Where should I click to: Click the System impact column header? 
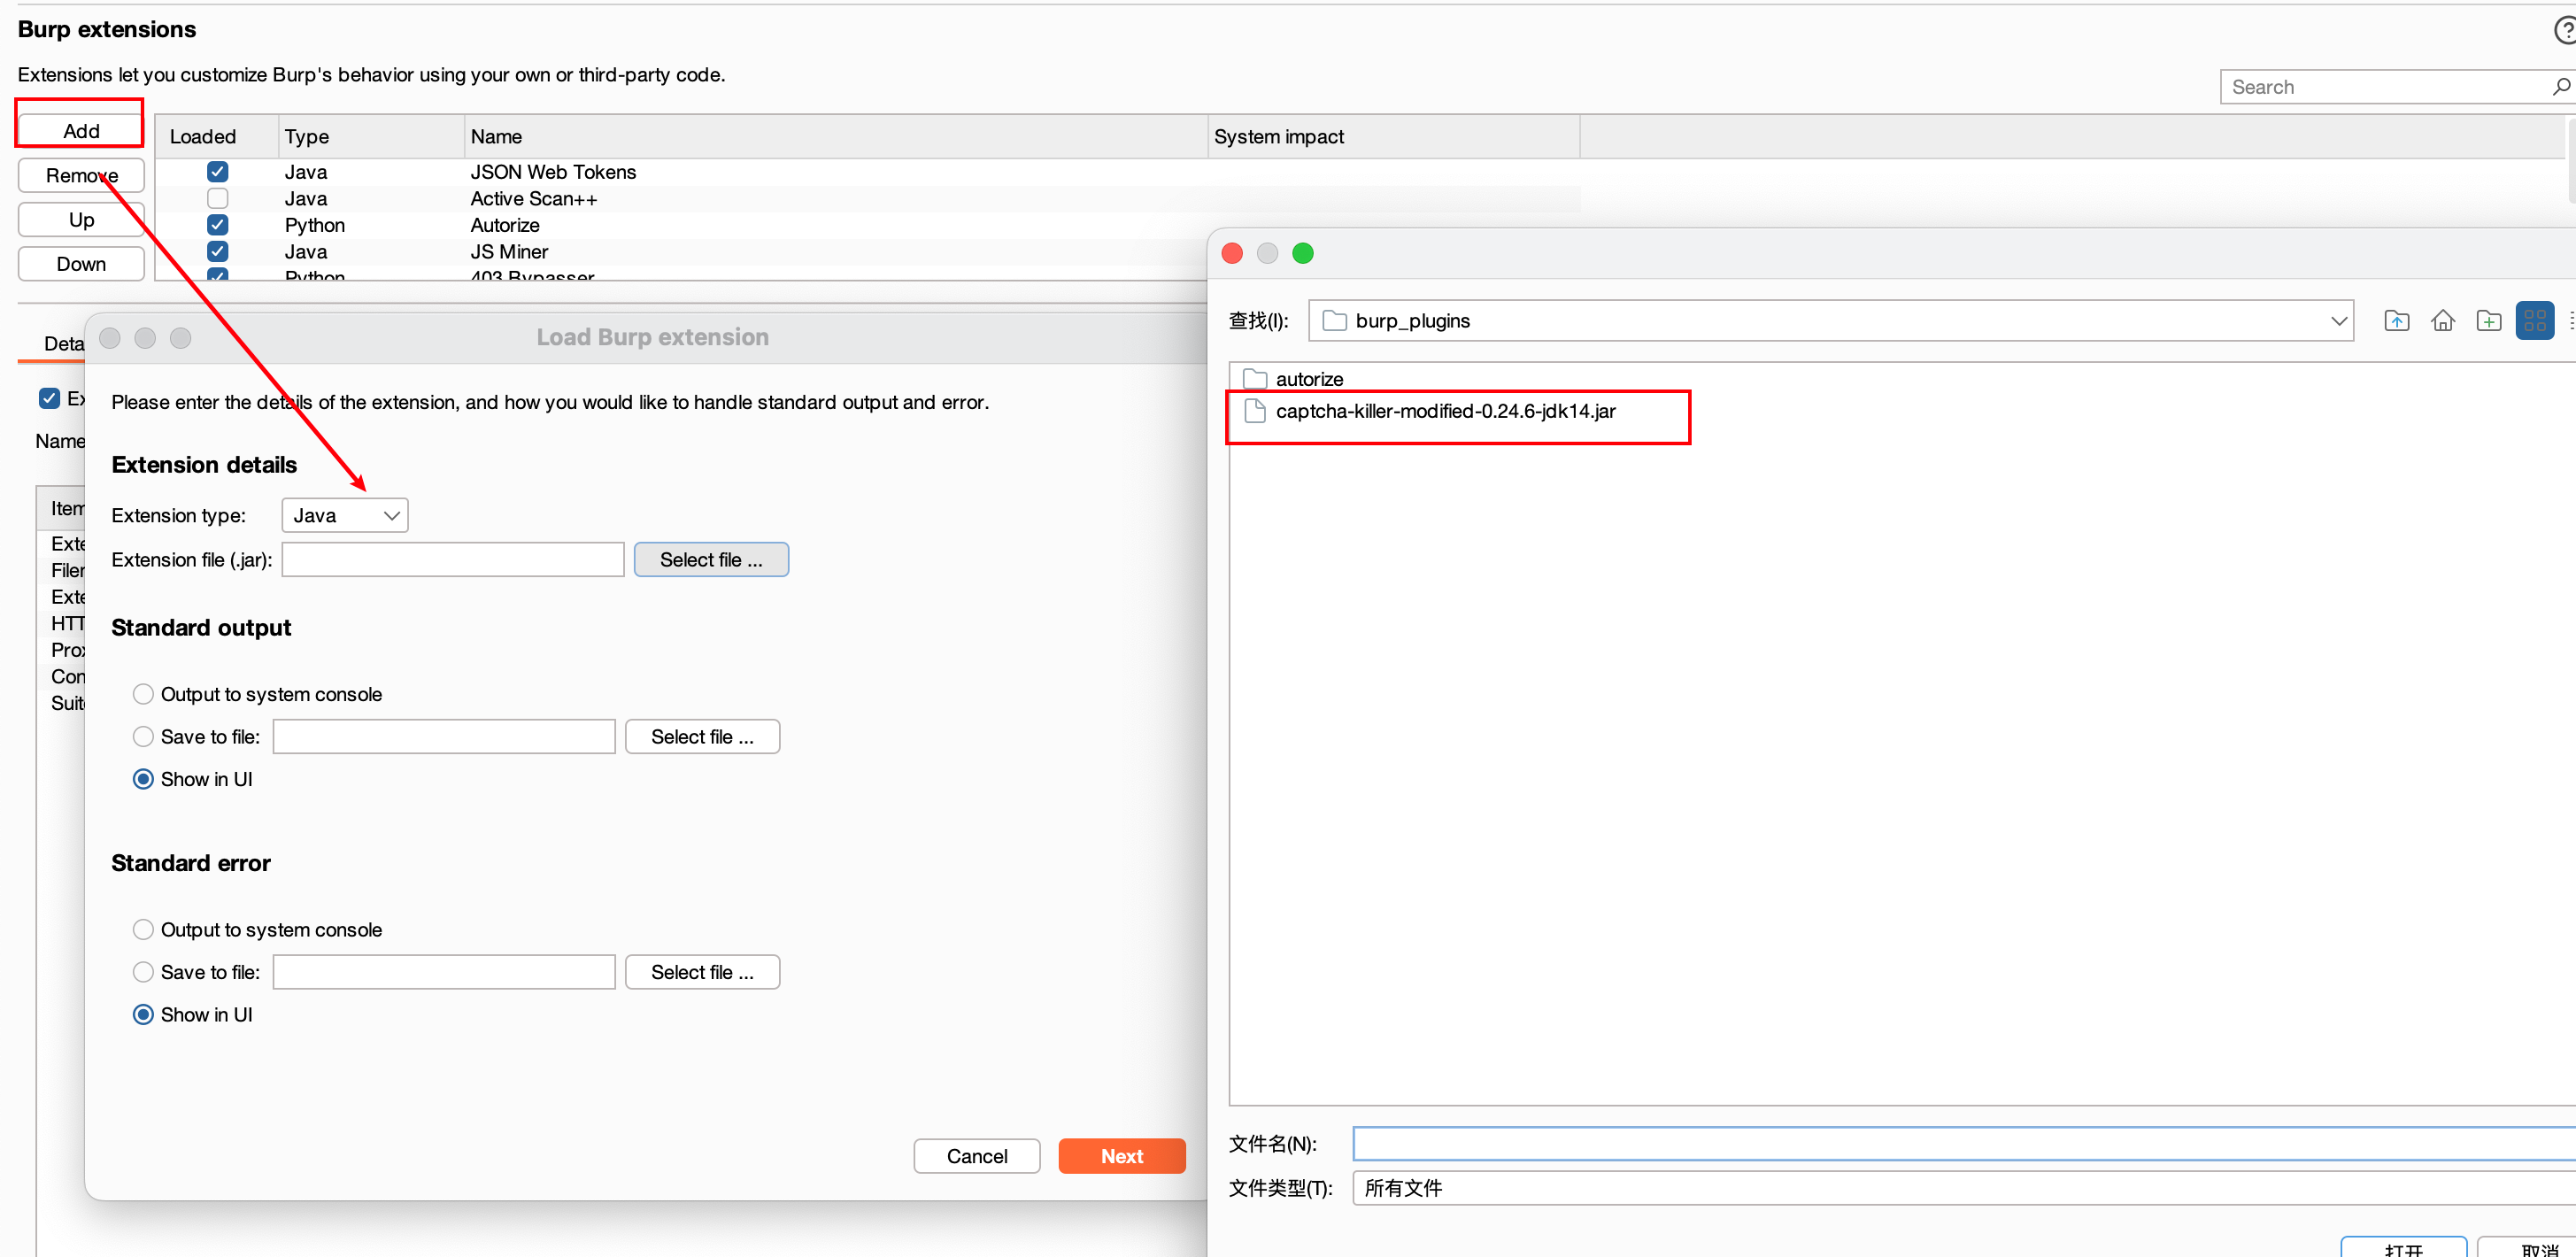(x=1394, y=137)
